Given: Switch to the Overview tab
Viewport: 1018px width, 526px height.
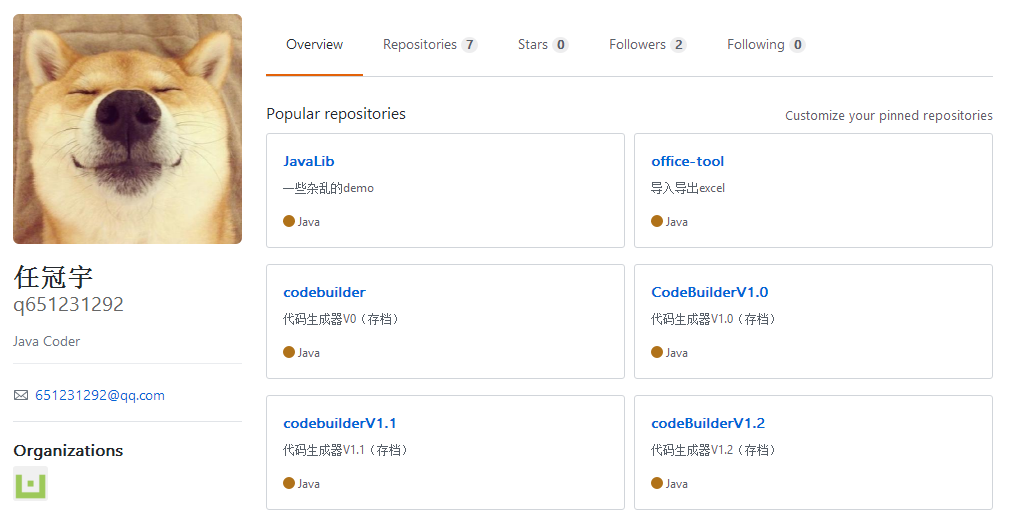Looking at the screenshot, I should click(314, 45).
